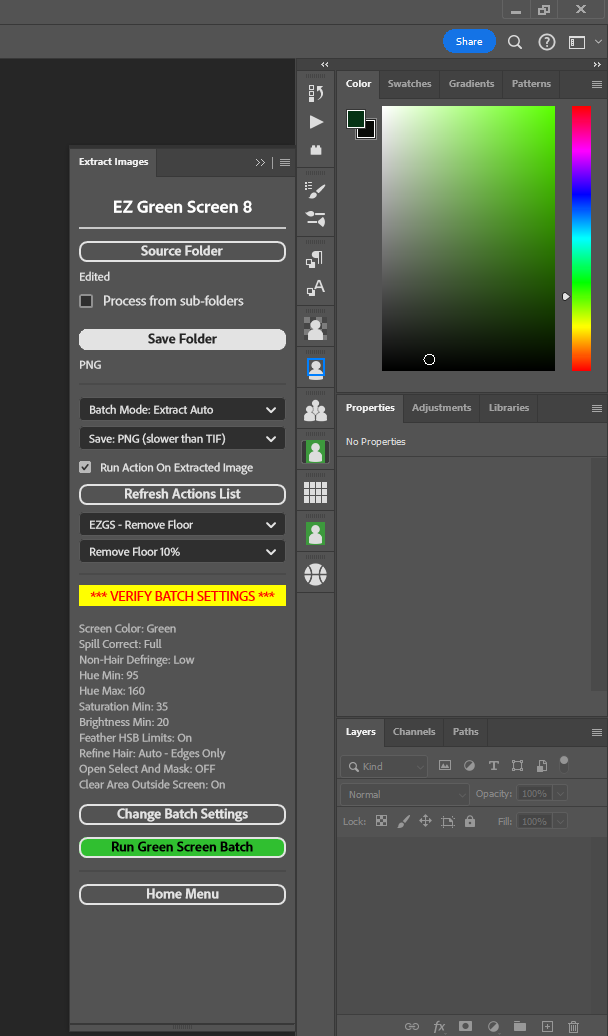Screen dimensions: 608x1036
Task: Open the search magnifier icon
Action: tap(515, 42)
